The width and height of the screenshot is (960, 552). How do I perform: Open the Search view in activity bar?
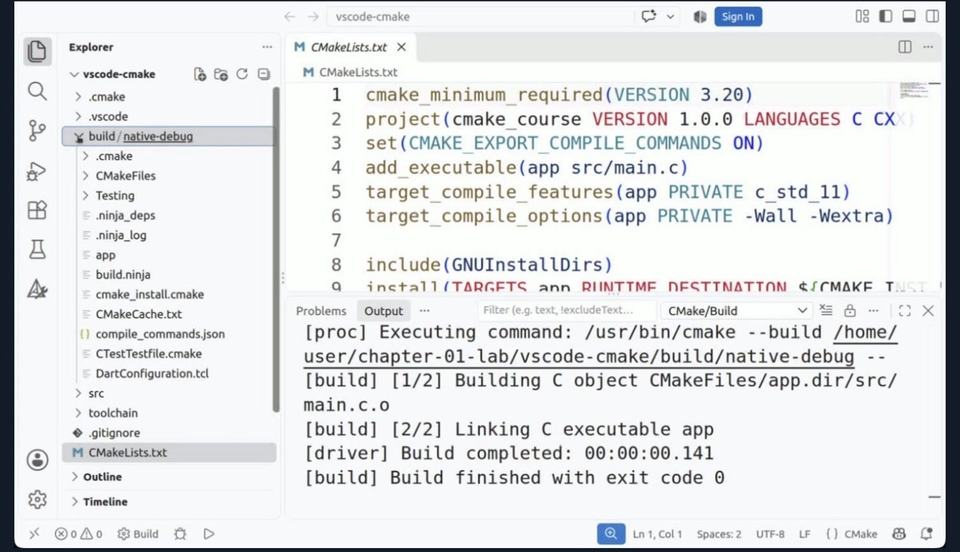click(x=37, y=91)
